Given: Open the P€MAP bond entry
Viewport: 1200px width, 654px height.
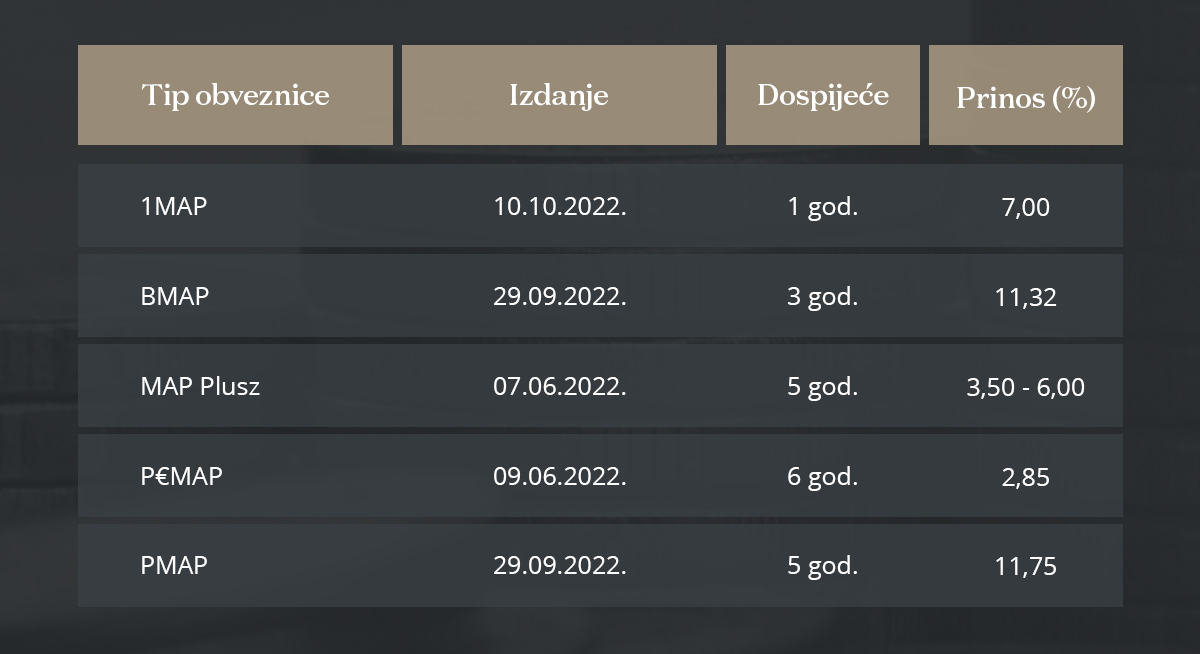Looking at the screenshot, I should point(181,476).
